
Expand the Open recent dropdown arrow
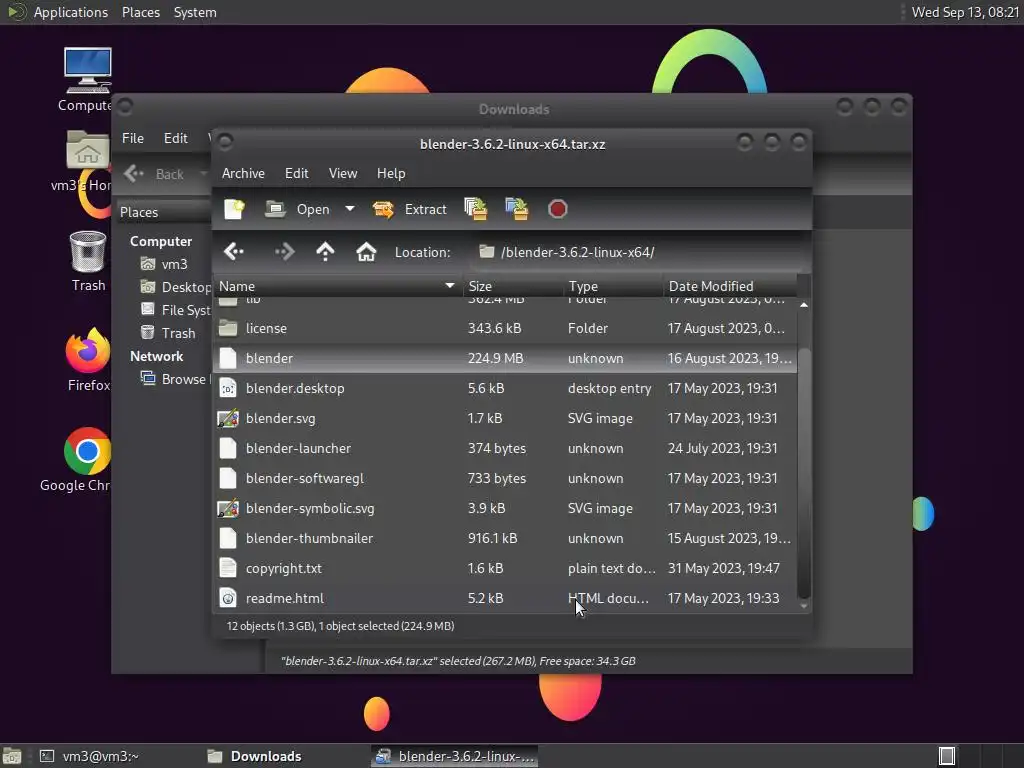tap(350, 209)
